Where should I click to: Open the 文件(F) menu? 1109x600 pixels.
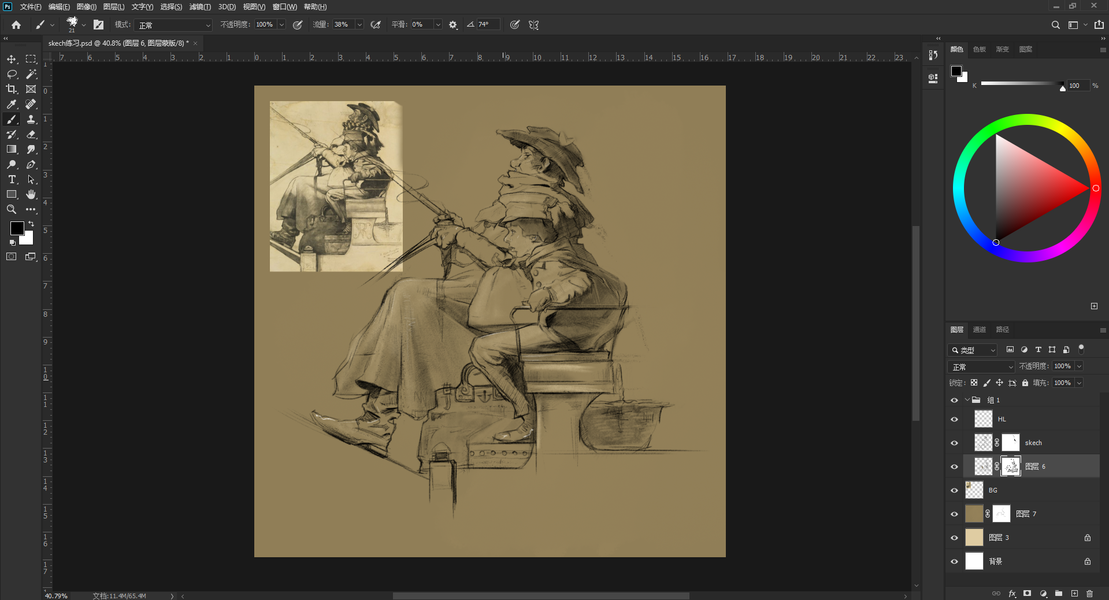pos(30,6)
